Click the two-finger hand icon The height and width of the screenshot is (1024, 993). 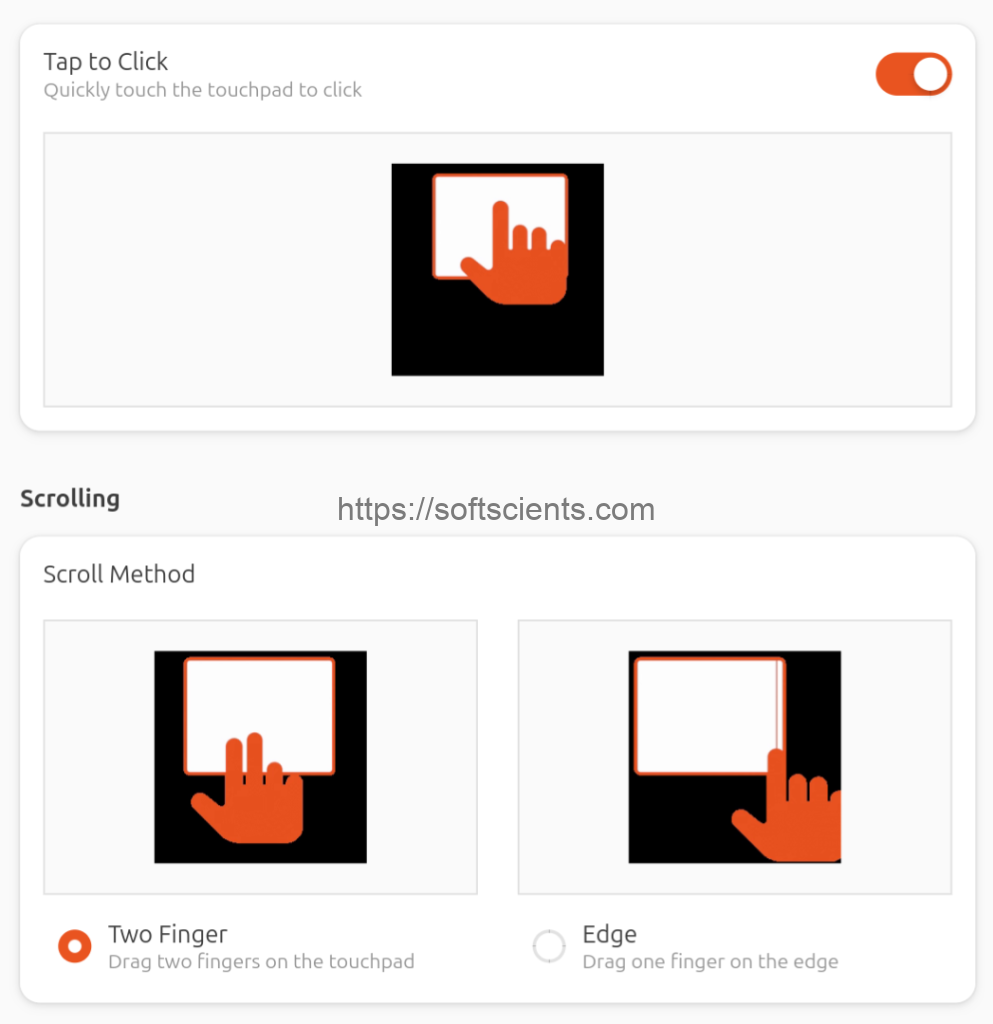pyautogui.click(x=250, y=797)
